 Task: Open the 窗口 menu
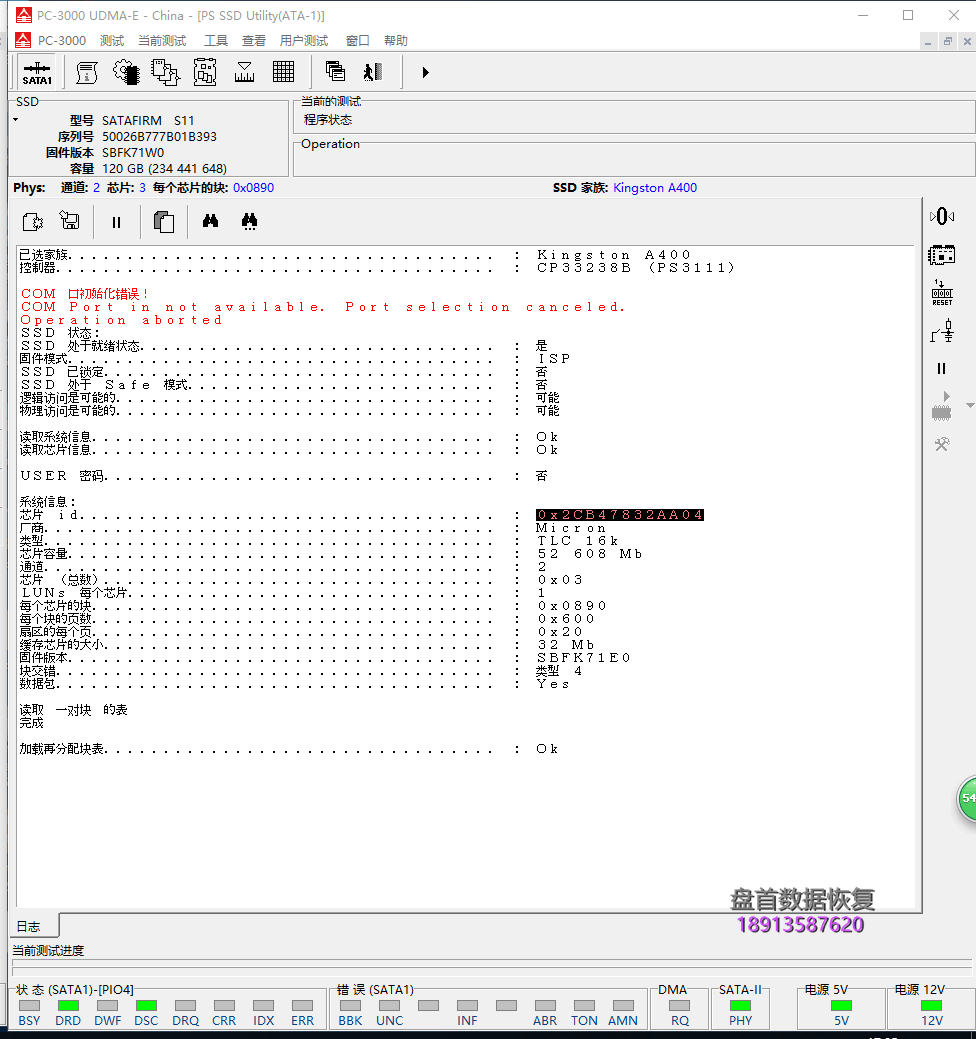coord(357,40)
